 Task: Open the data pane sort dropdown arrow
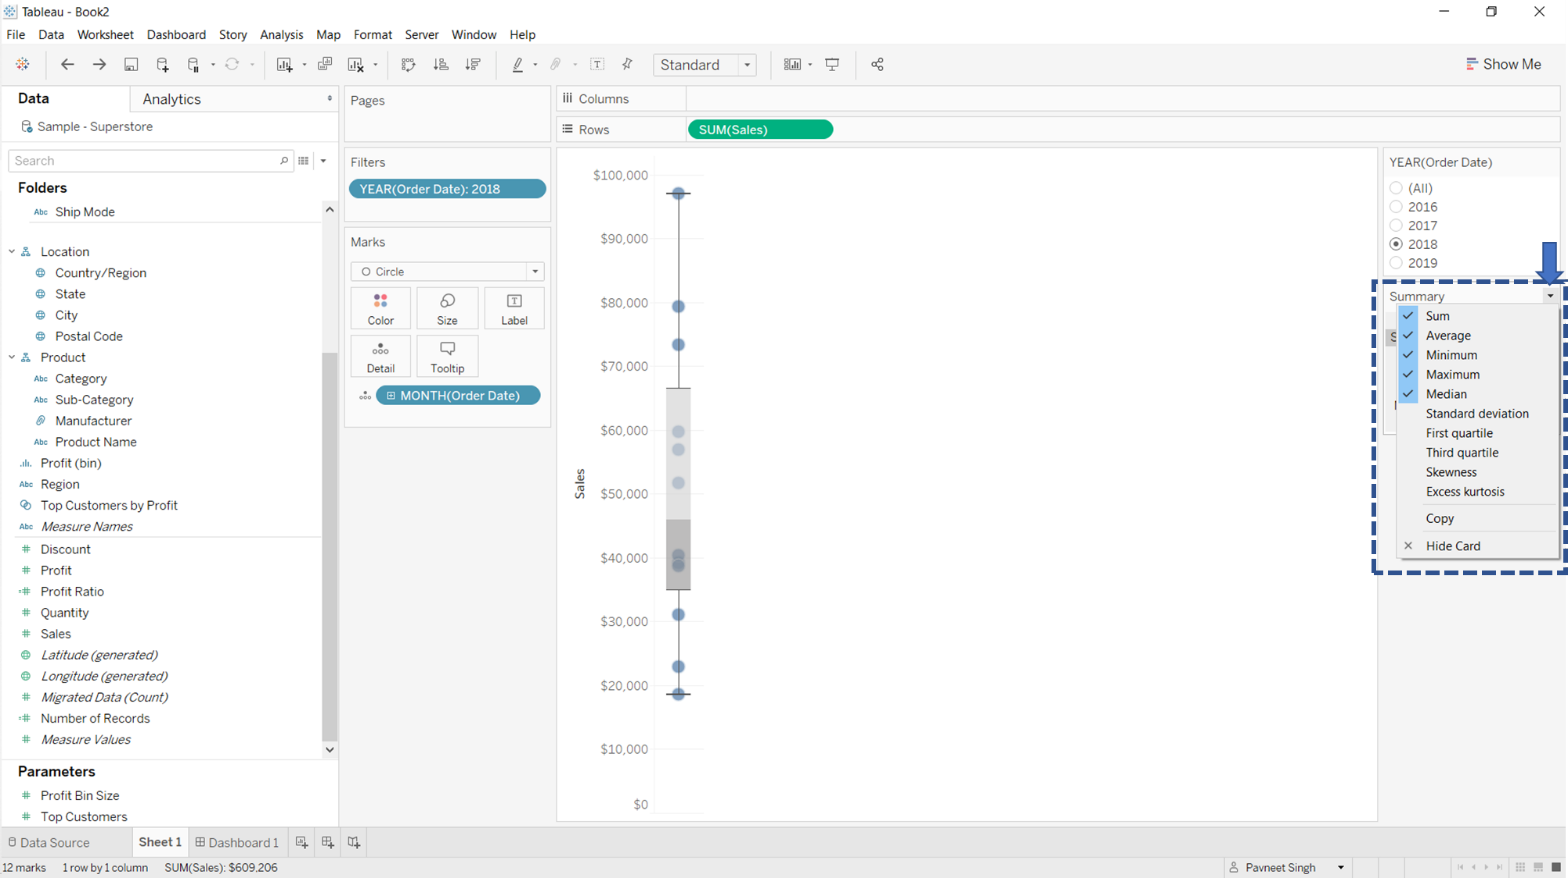tap(323, 160)
